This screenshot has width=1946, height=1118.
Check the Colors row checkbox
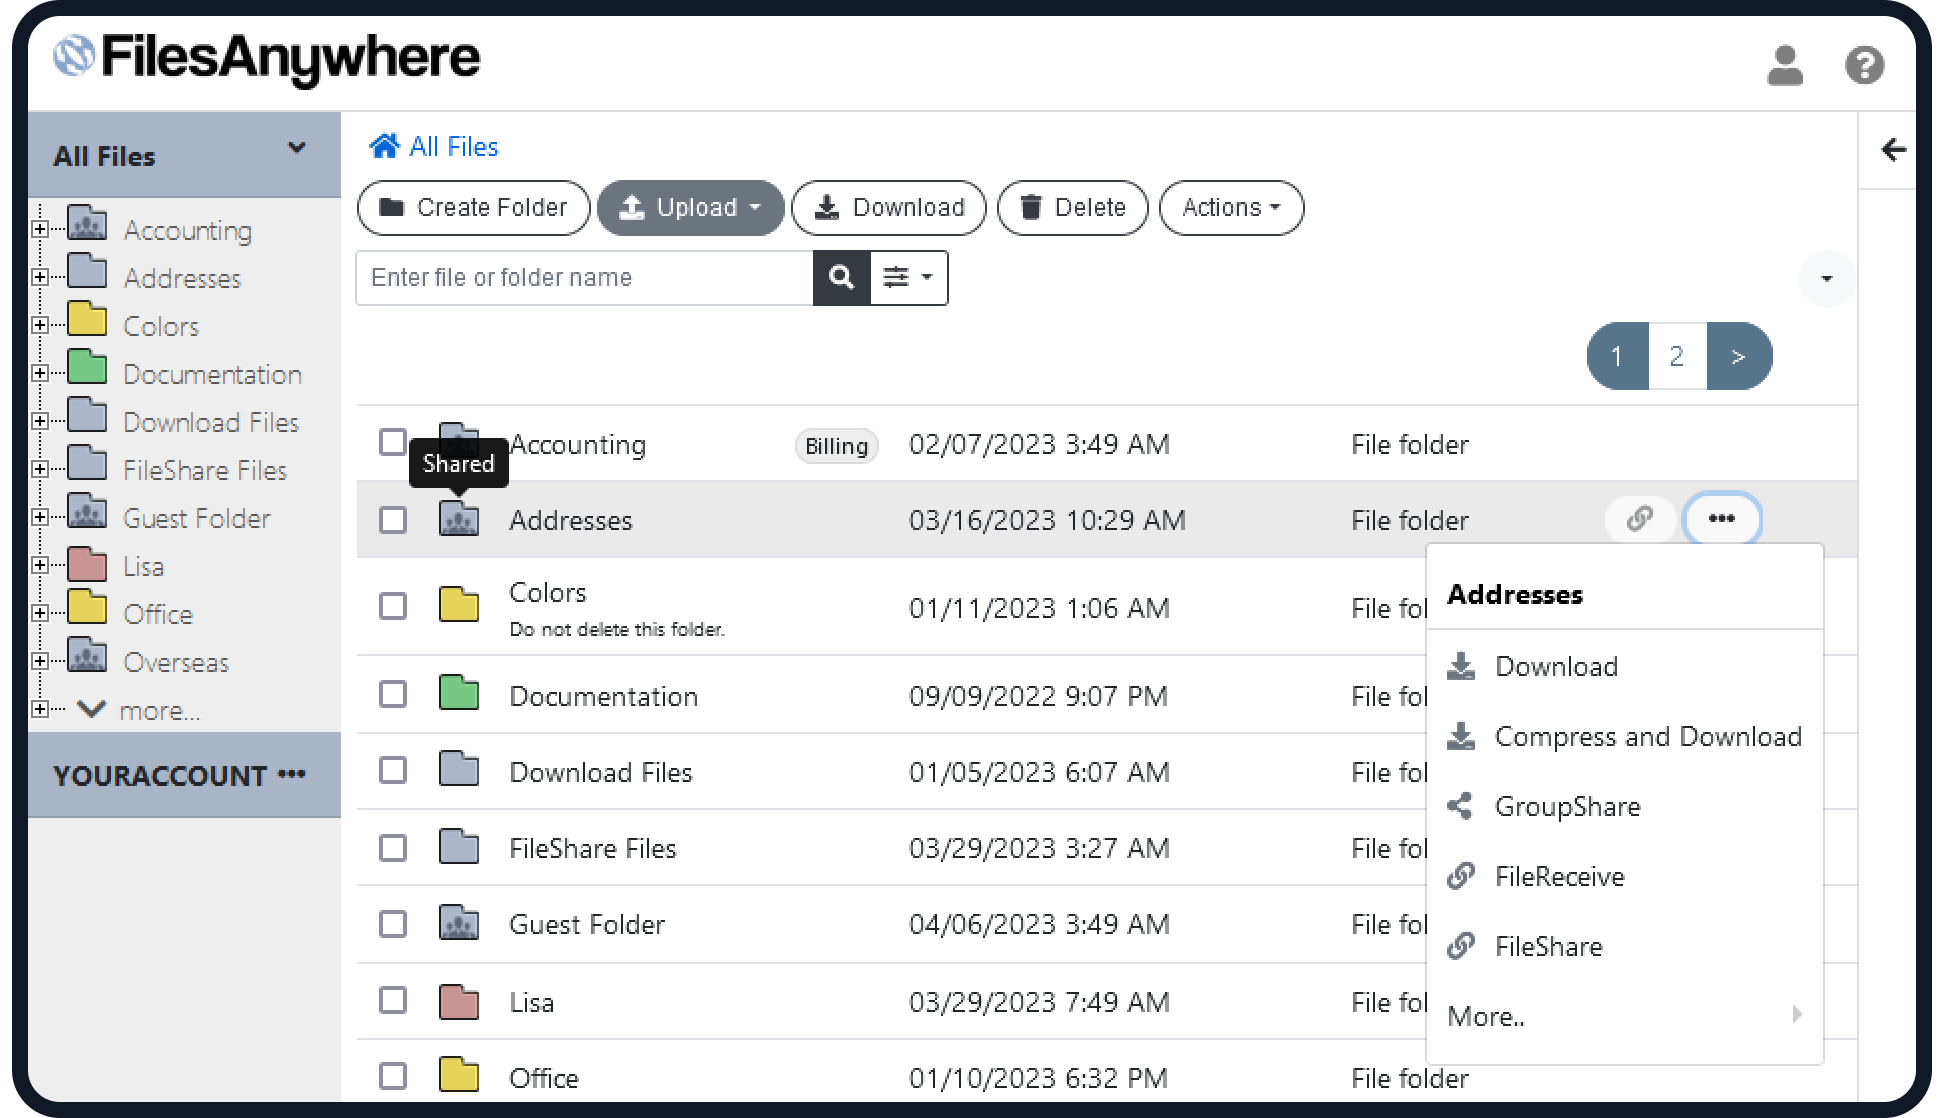393,606
